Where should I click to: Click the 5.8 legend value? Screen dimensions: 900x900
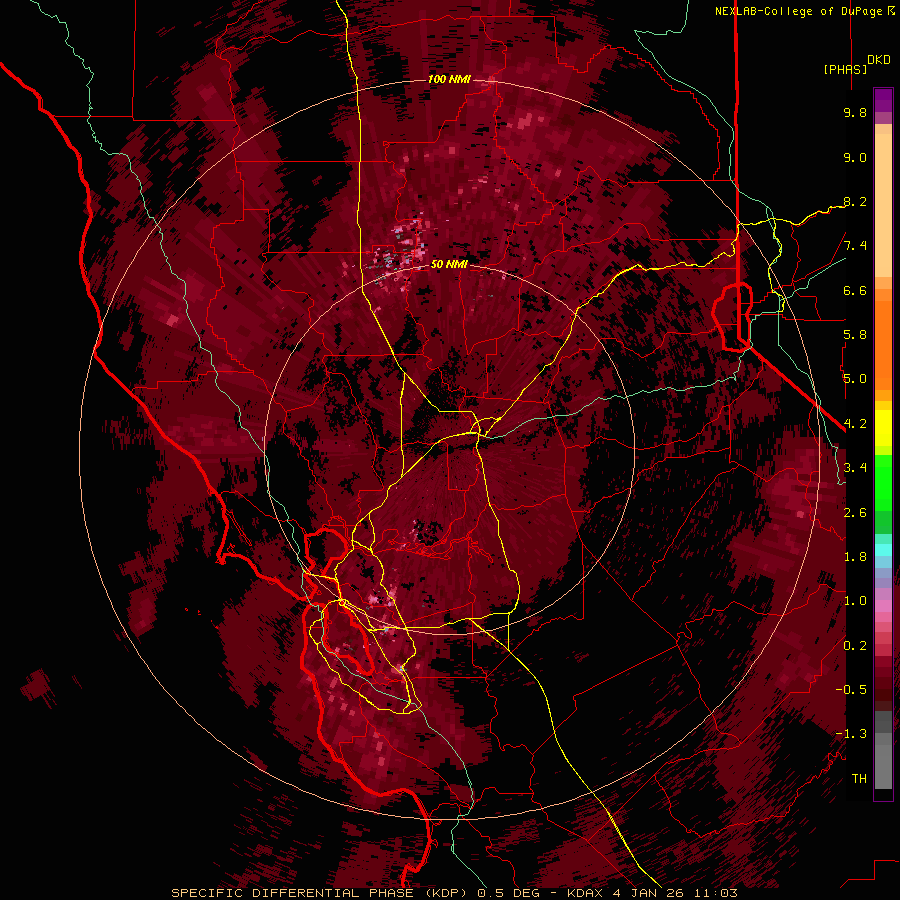click(x=855, y=335)
